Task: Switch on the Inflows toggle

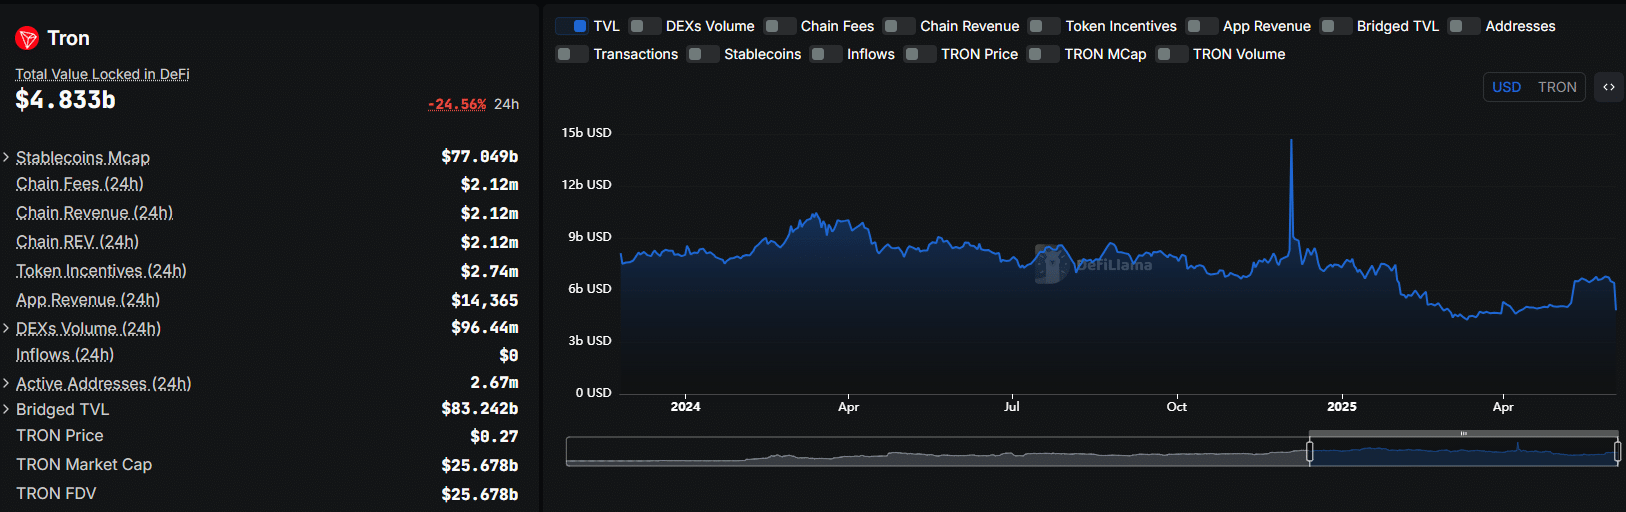Action: pyautogui.click(x=826, y=54)
